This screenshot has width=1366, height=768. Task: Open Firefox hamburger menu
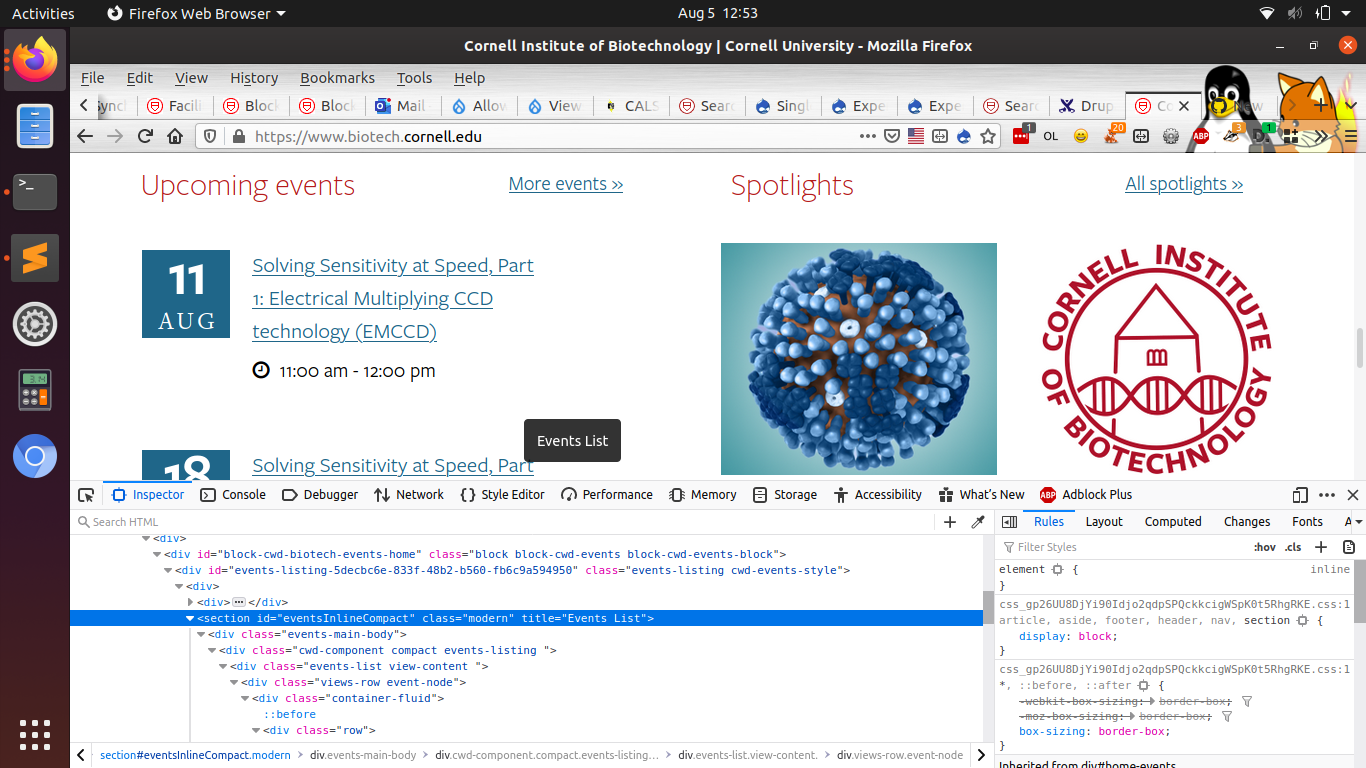(x=1351, y=136)
